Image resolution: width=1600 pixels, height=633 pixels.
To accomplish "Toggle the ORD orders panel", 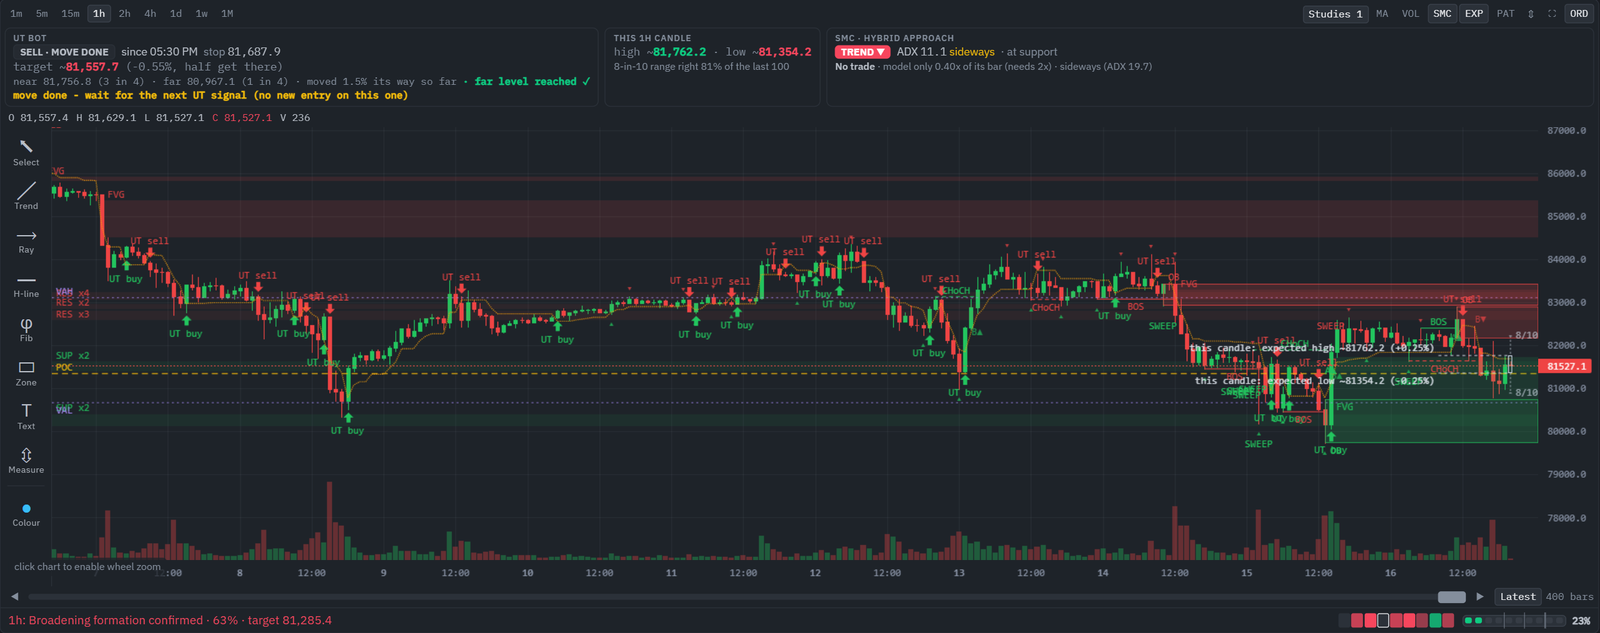I will pyautogui.click(x=1579, y=14).
